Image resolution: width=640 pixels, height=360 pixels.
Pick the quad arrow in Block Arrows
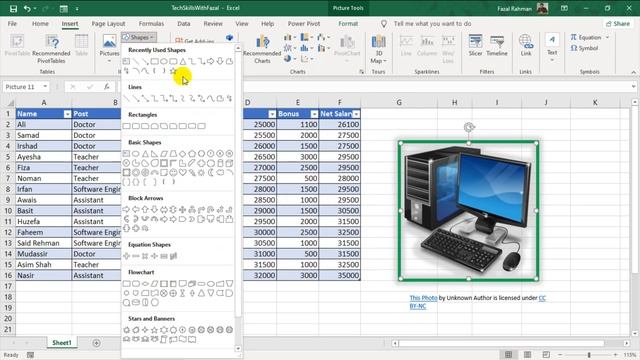pyautogui.click(x=182, y=209)
